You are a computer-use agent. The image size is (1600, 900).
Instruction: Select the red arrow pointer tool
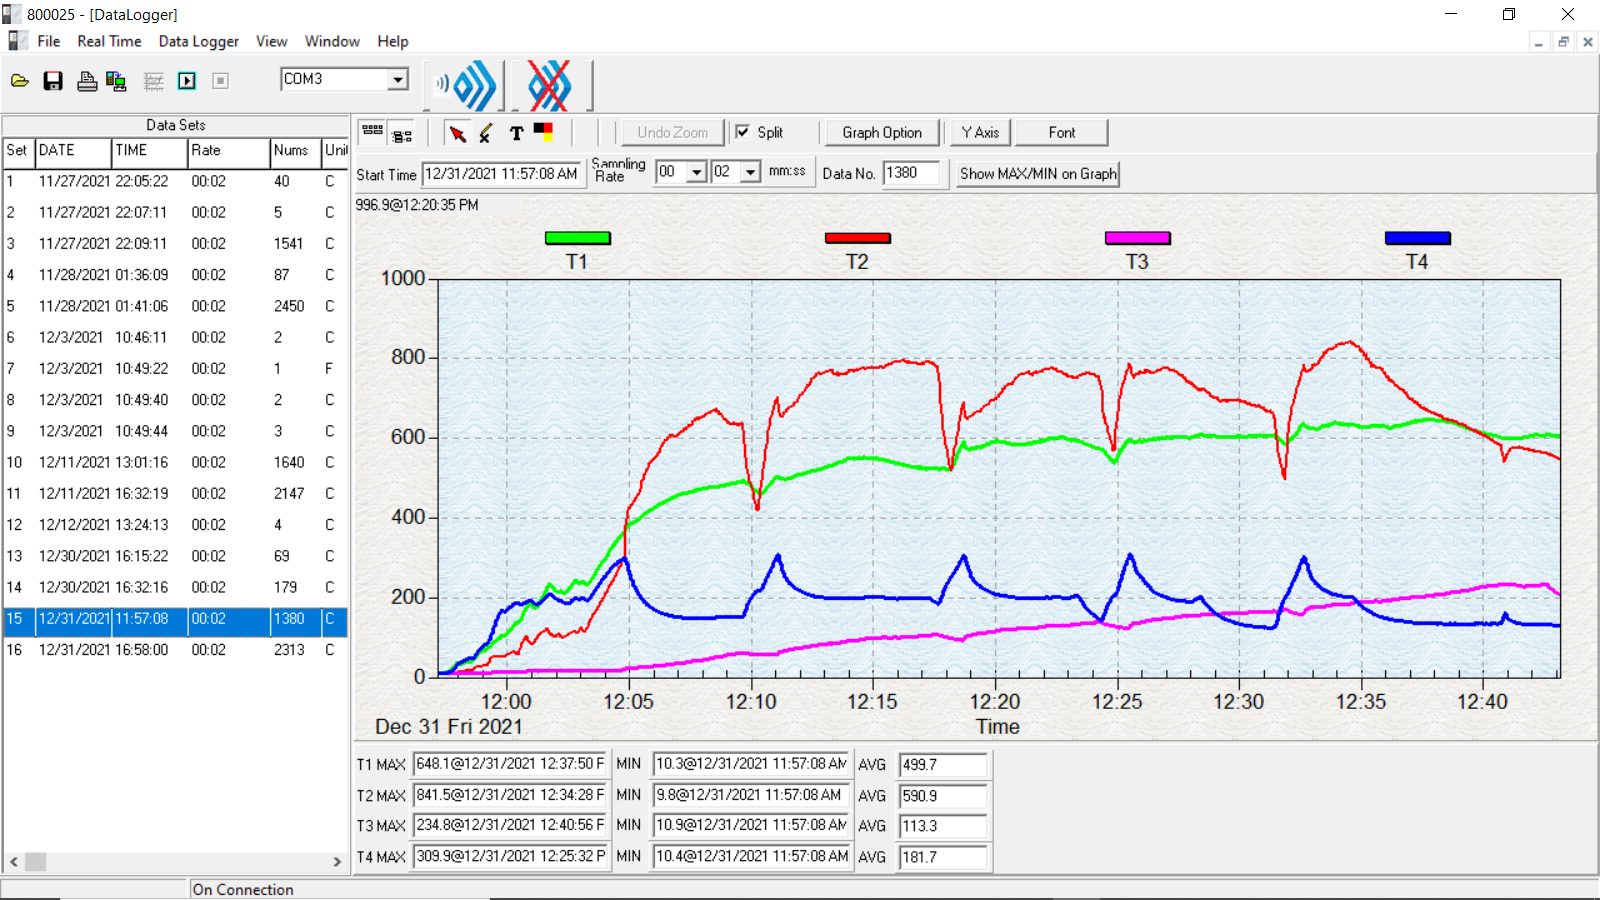457,133
